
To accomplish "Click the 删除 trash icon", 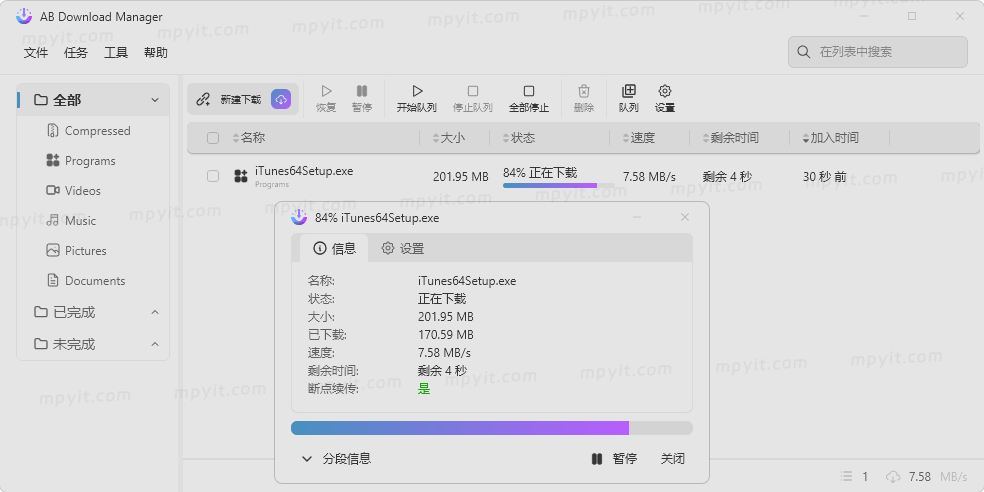I will (584, 92).
